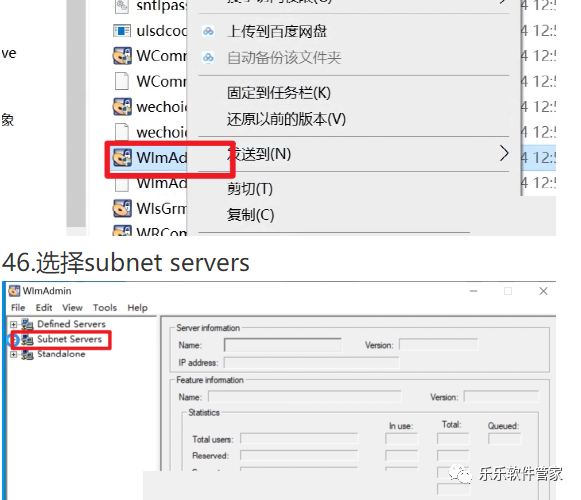The width and height of the screenshot is (581, 500).
Task: Click the Reserved field
Action: click(x=299, y=456)
